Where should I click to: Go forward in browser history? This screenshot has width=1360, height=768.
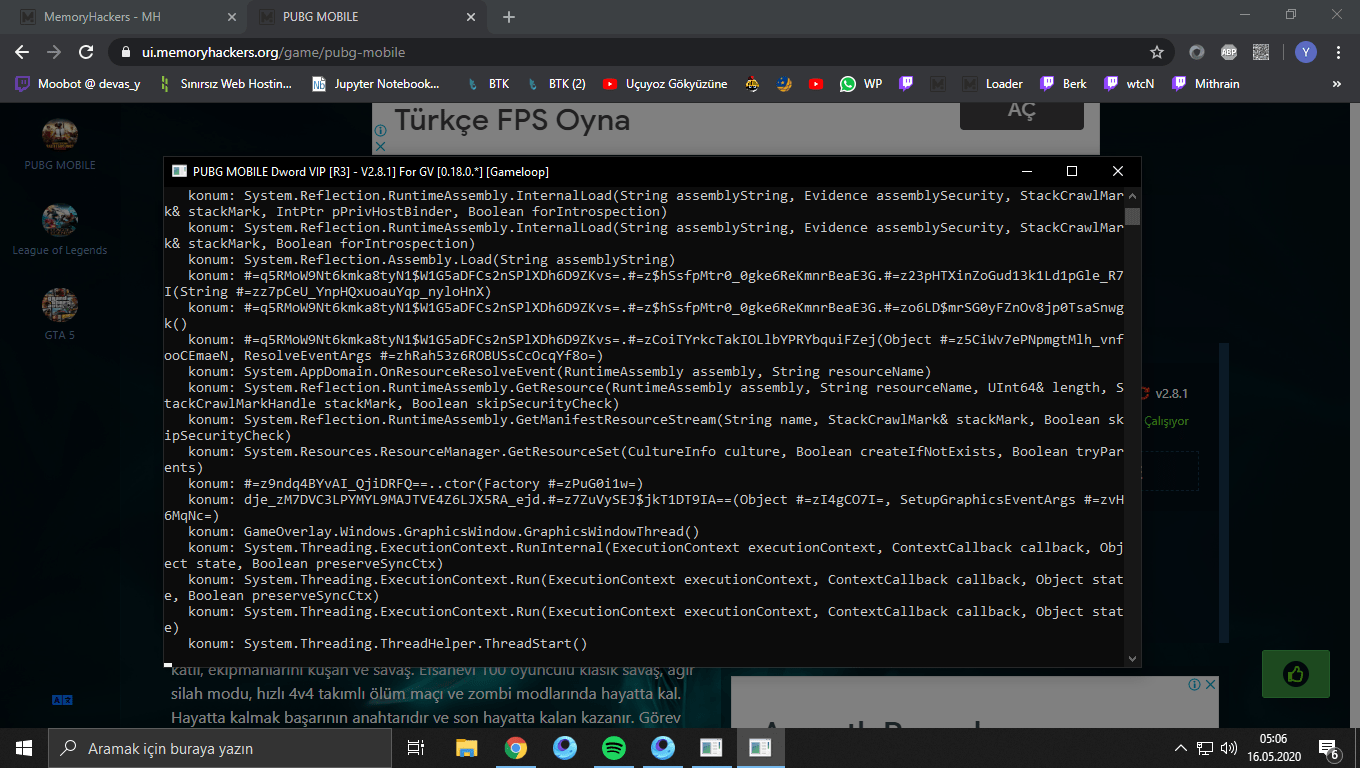pyautogui.click(x=54, y=52)
